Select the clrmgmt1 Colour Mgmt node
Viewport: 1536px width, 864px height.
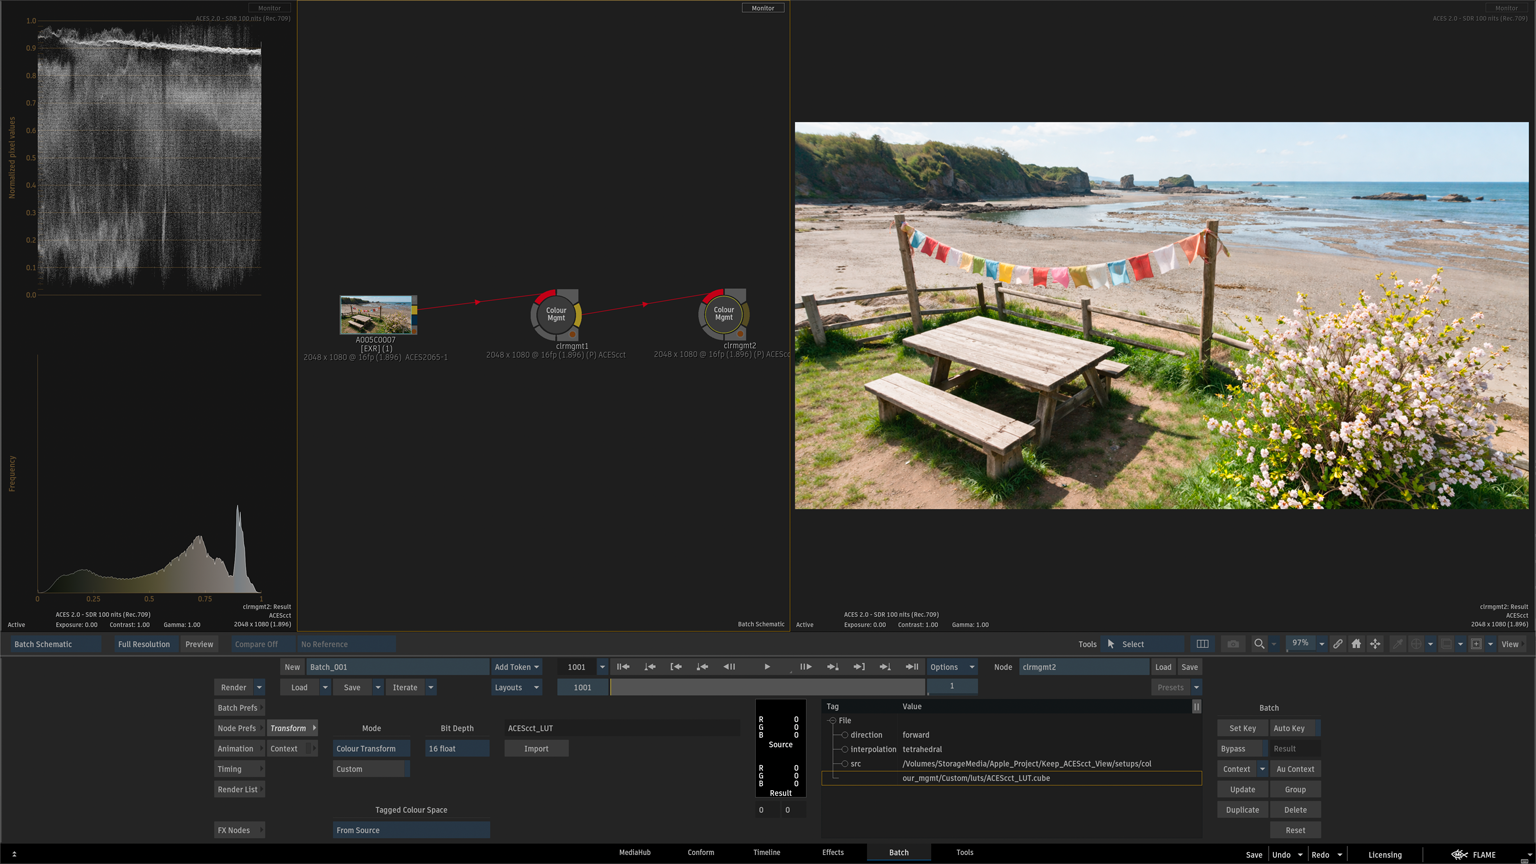click(556, 315)
